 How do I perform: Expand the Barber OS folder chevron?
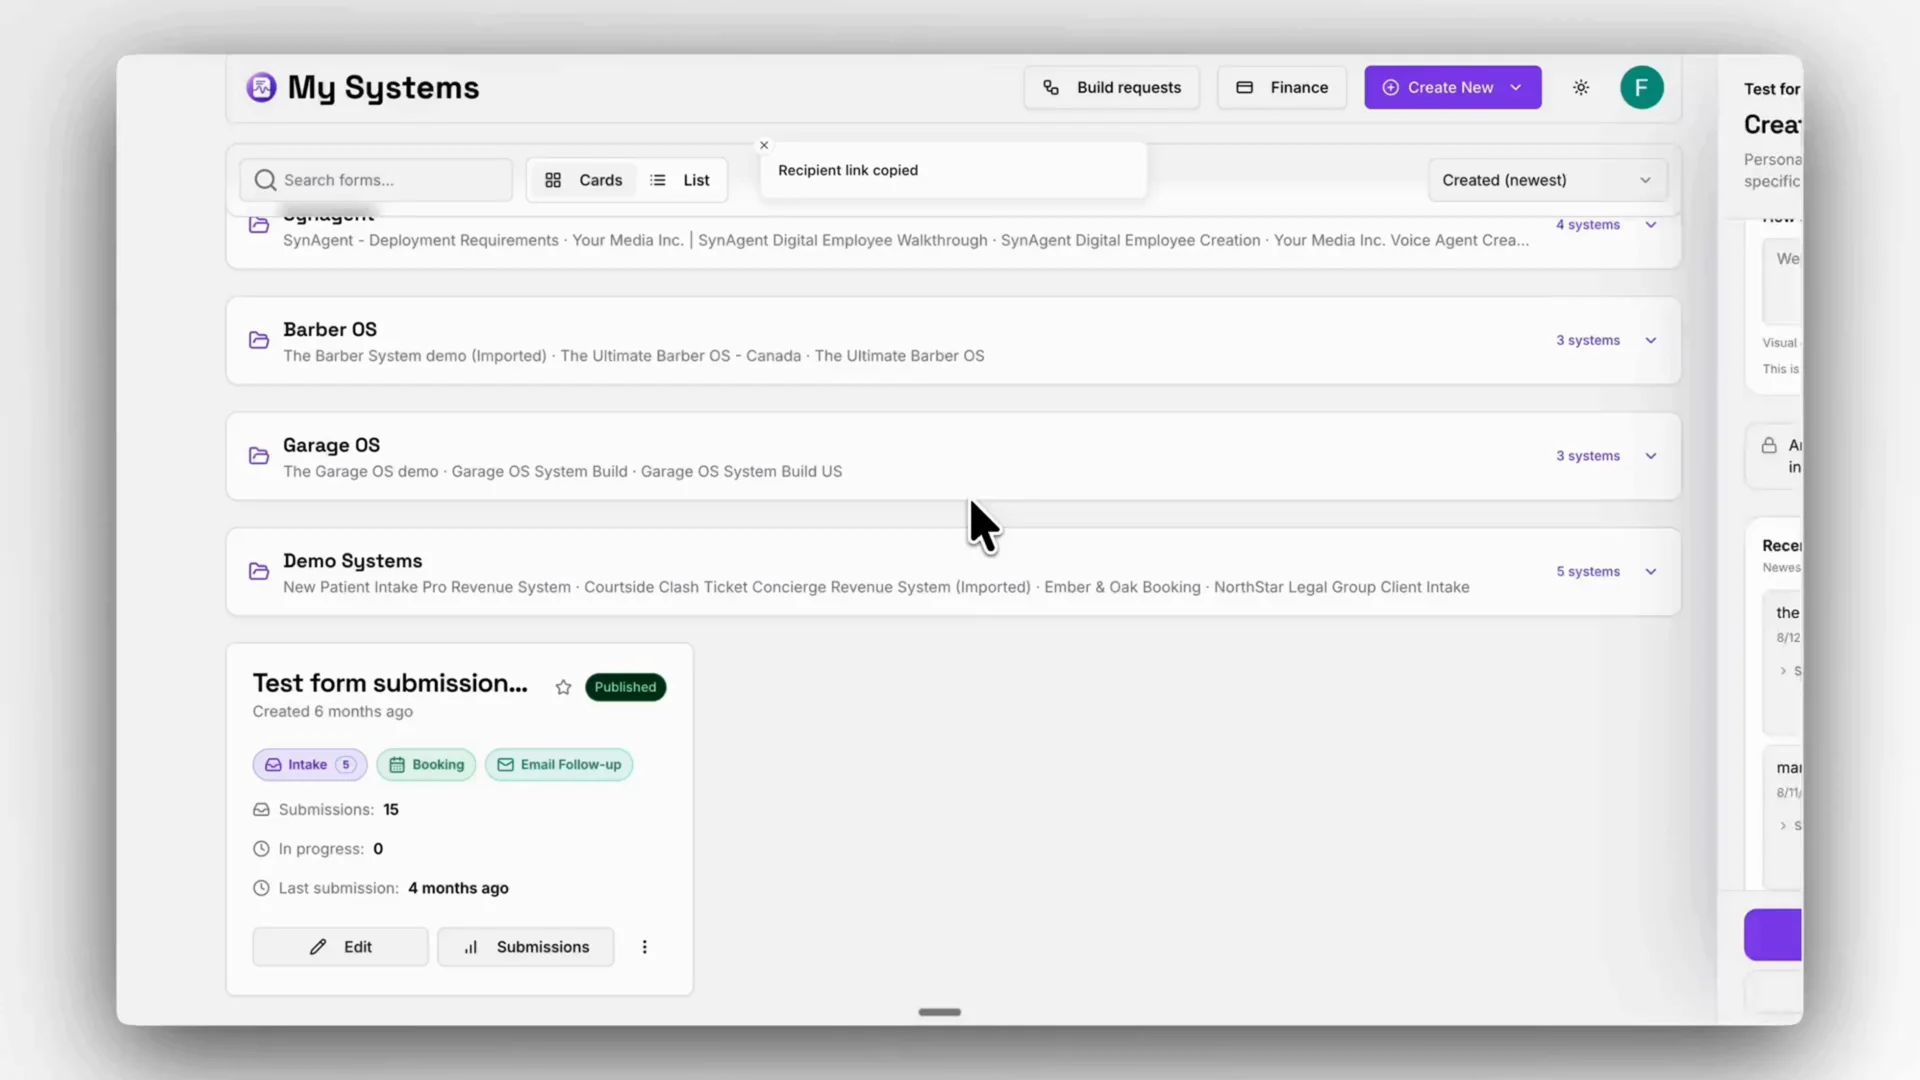(x=1651, y=341)
